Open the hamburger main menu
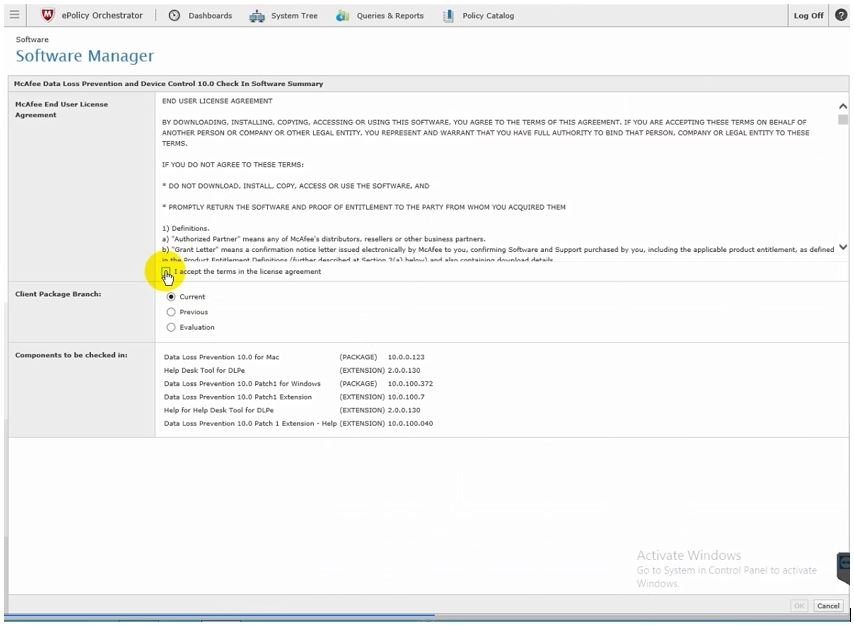This screenshot has height=626, width=854. (x=14, y=15)
